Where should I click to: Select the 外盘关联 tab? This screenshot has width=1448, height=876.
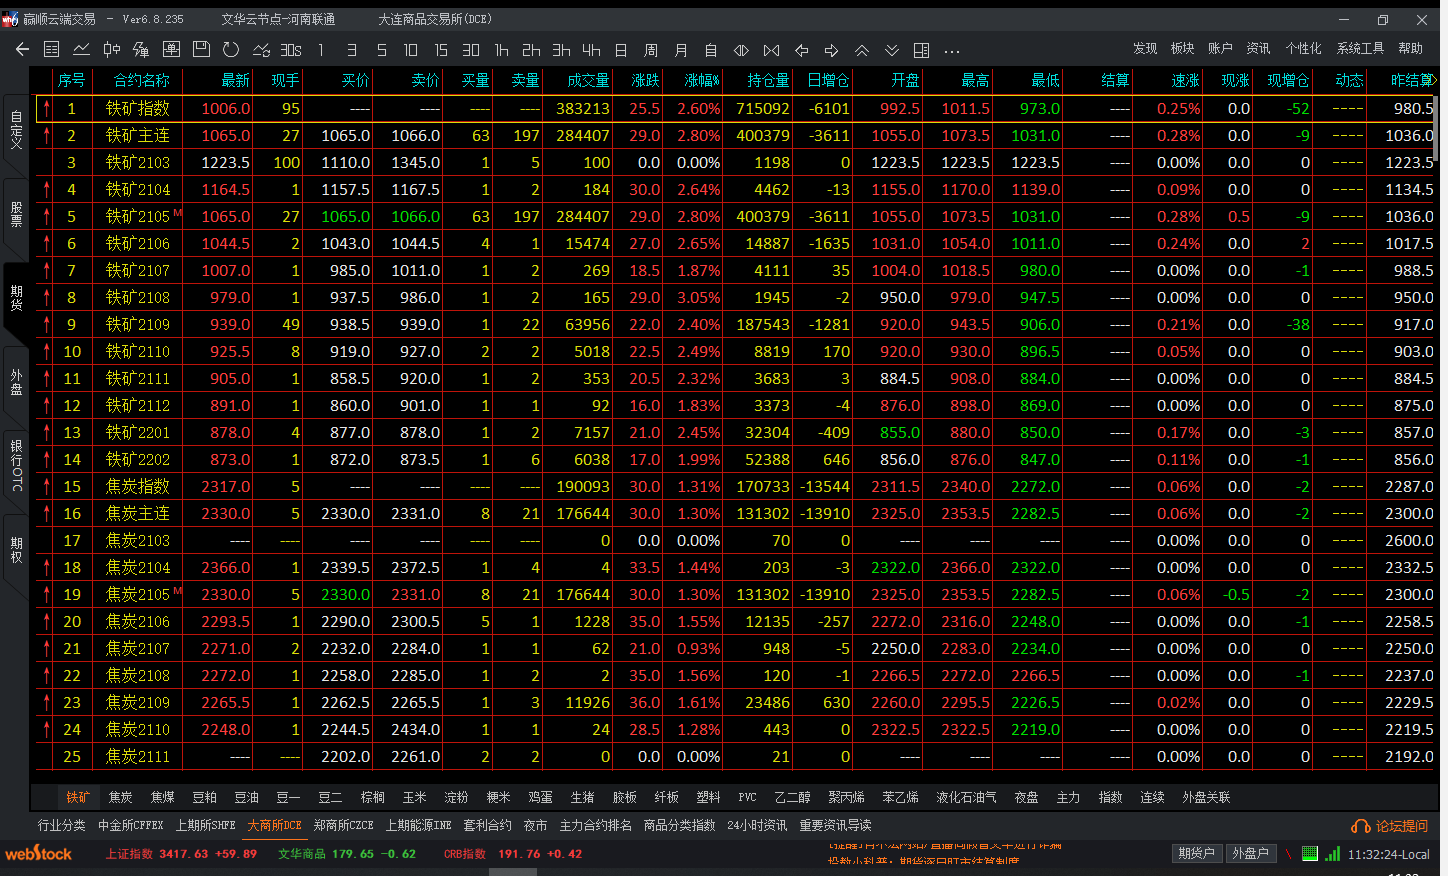(x=1206, y=797)
